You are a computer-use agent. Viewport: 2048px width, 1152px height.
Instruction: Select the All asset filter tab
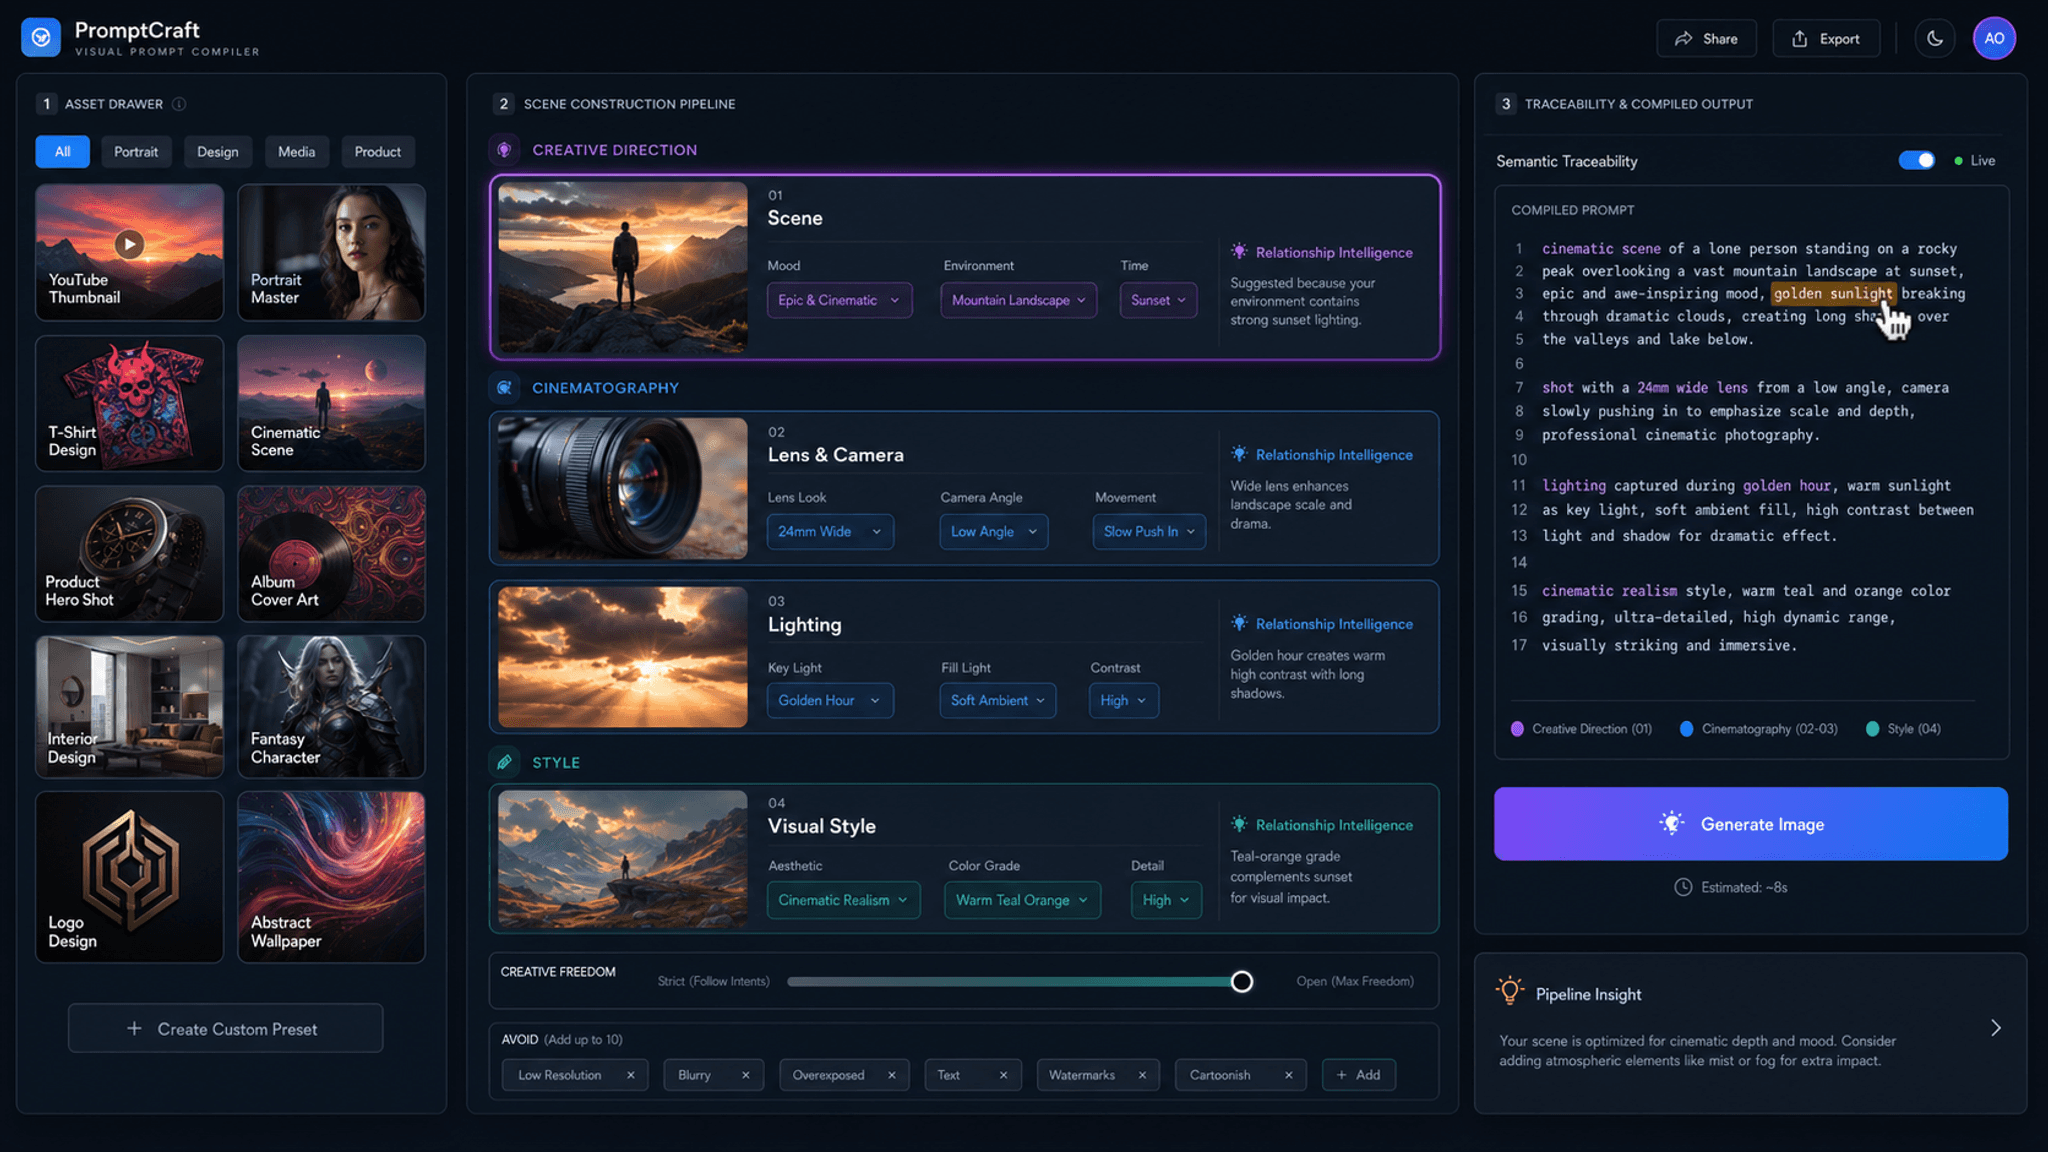coord(63,151)
